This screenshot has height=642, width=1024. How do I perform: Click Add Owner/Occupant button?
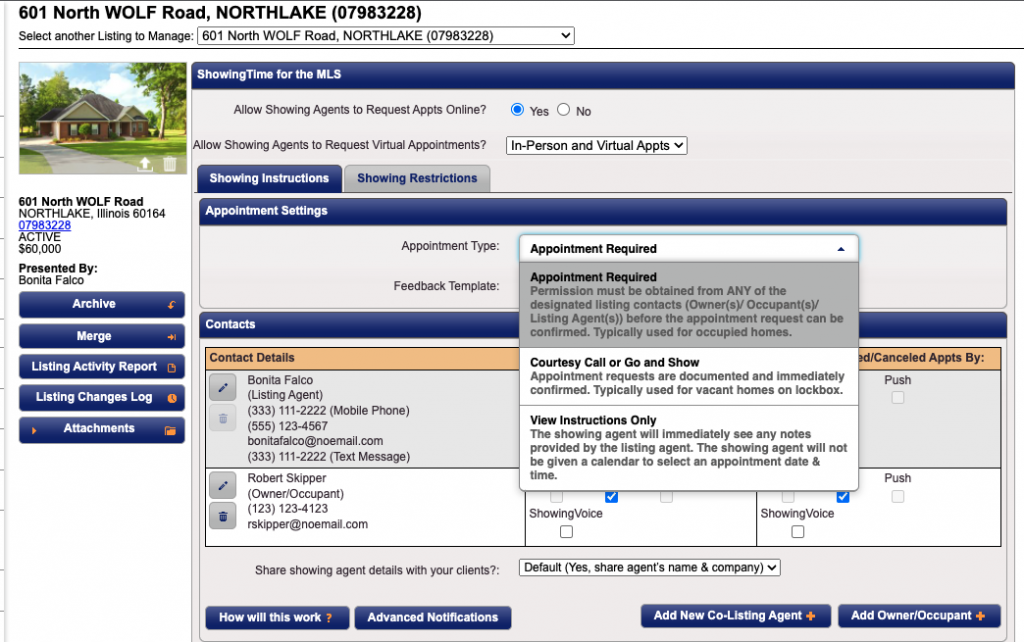[x=919, y=615]
